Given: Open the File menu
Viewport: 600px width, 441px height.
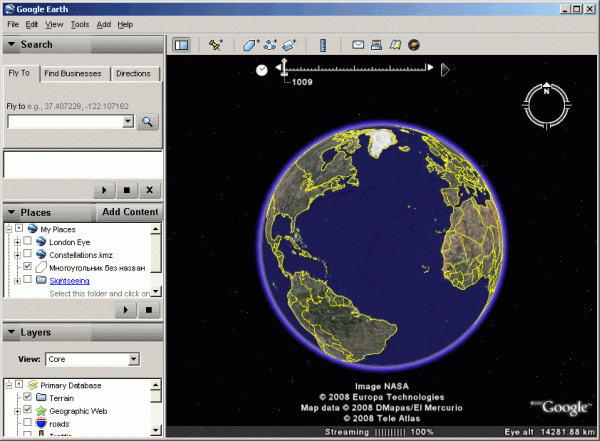Looking at the screenshot, I should click(13, 24).
